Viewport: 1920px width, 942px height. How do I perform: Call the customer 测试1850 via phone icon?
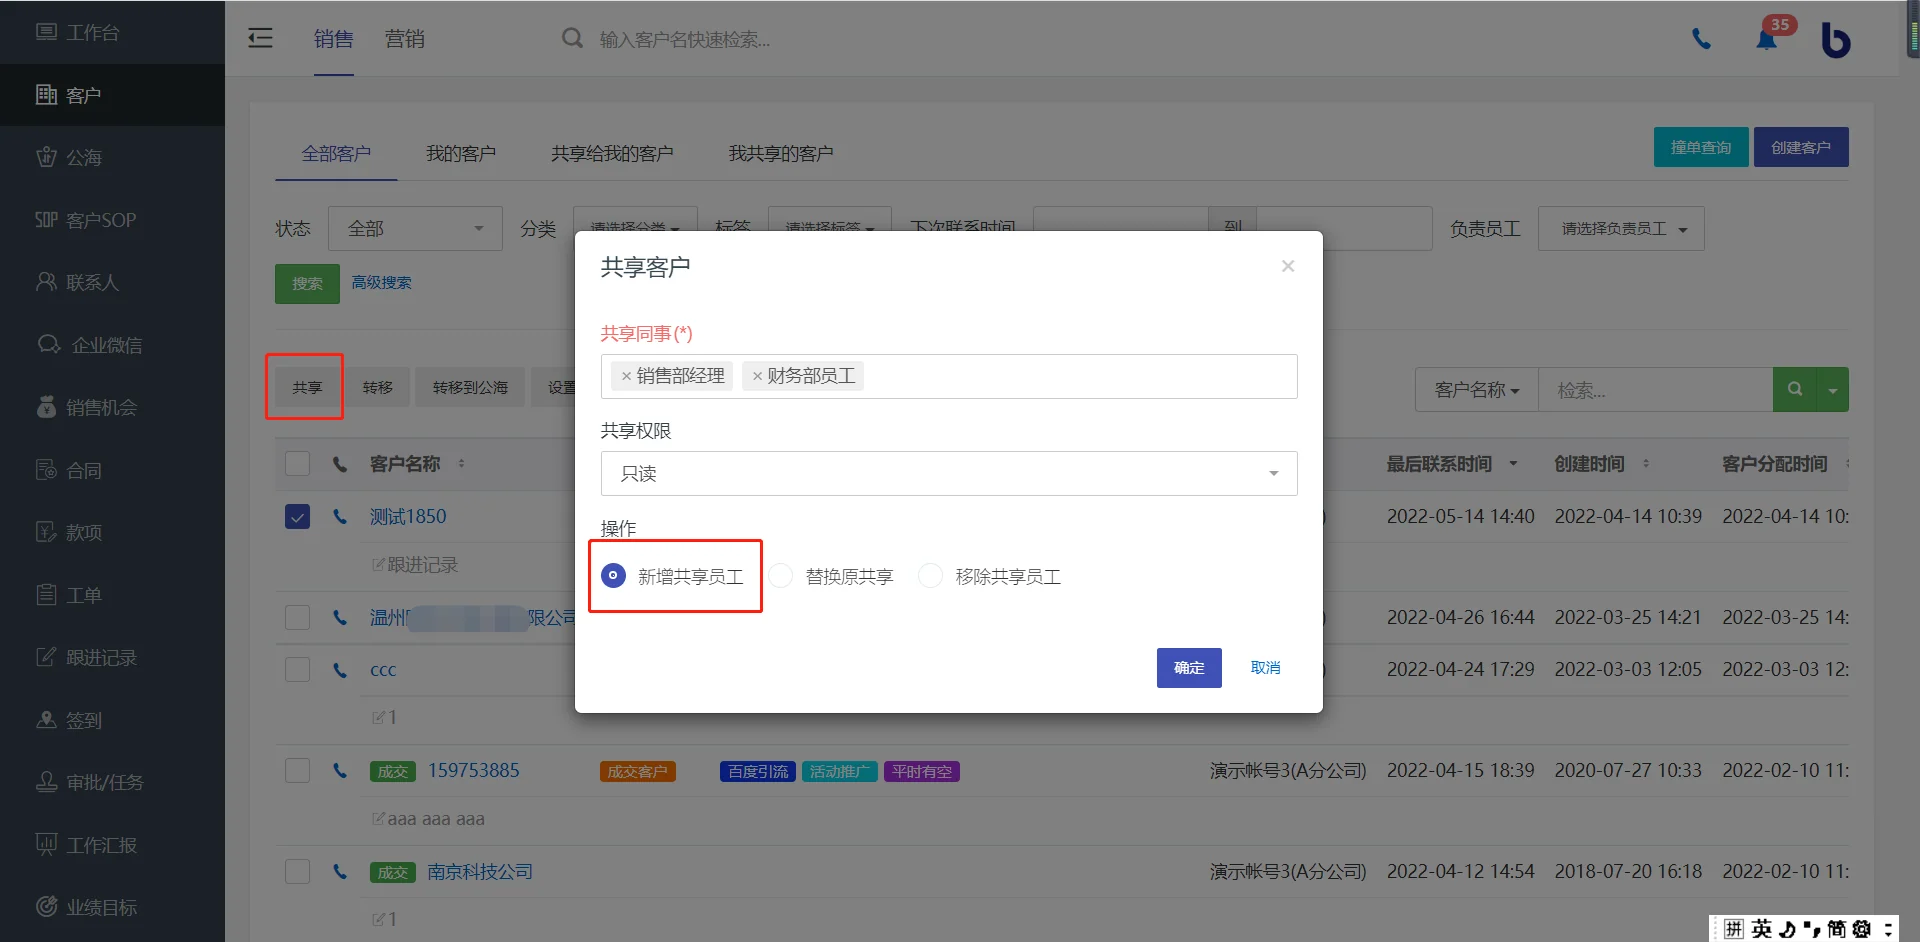coord(340,517)
